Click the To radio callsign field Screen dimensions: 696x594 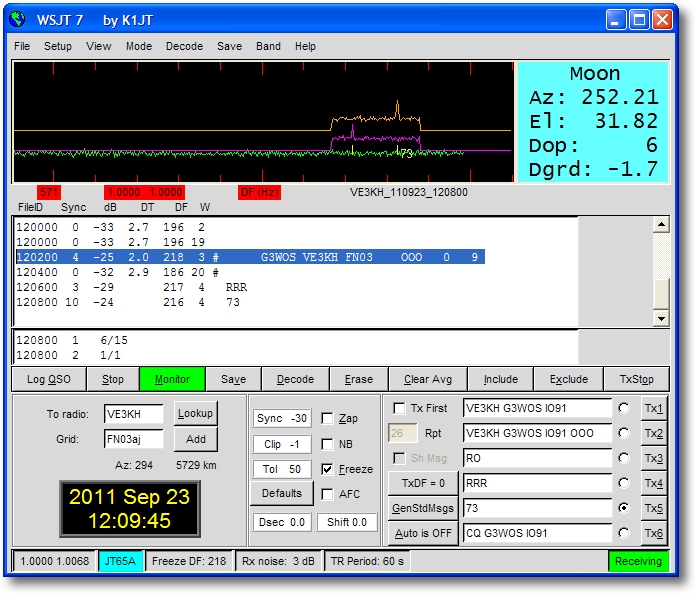point(134,414)
